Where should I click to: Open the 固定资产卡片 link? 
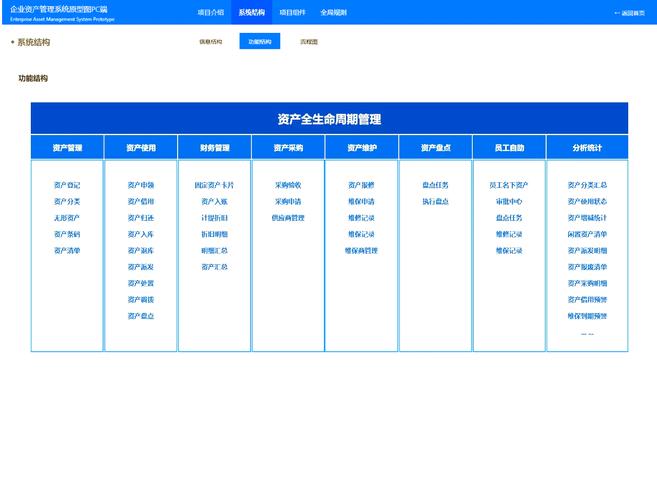point(214,185)
